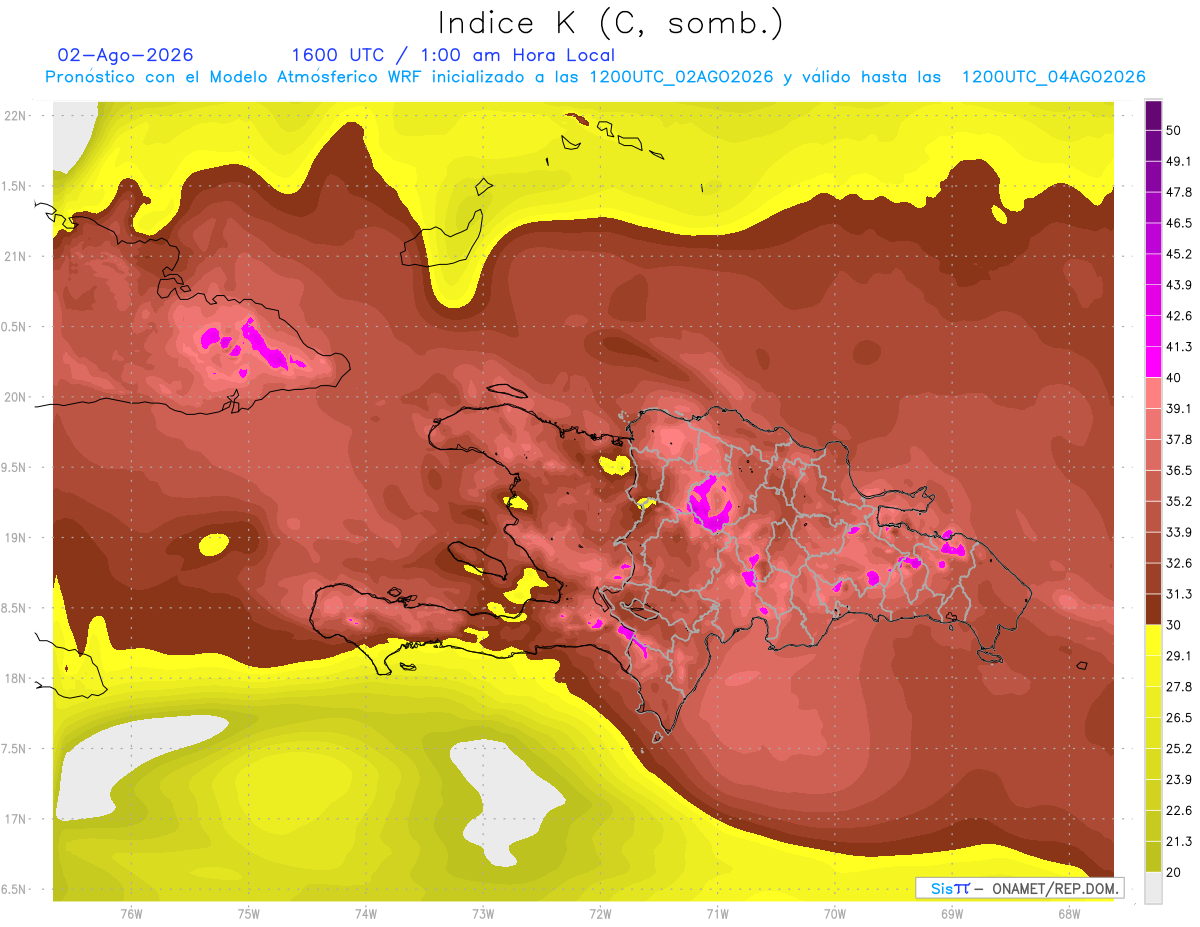Click the legend value '25.2'
Viewport: 1200px width, 927px height.
[x=1179, y=749]
